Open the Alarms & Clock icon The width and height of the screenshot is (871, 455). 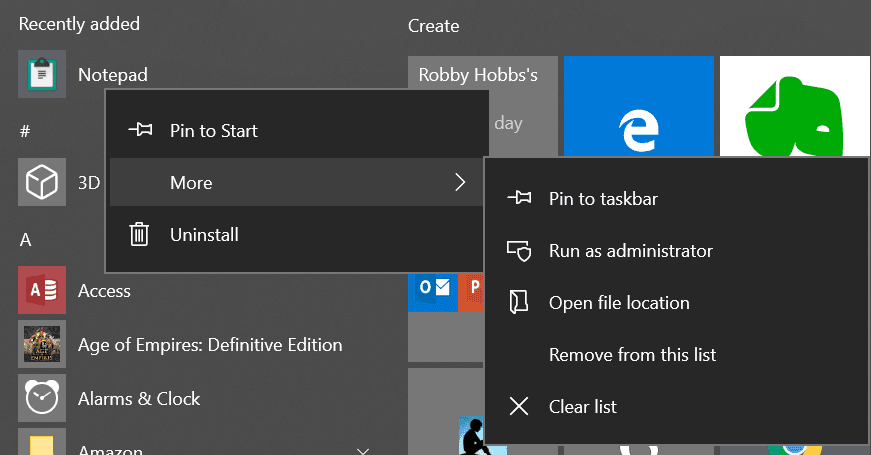point(42,398)
